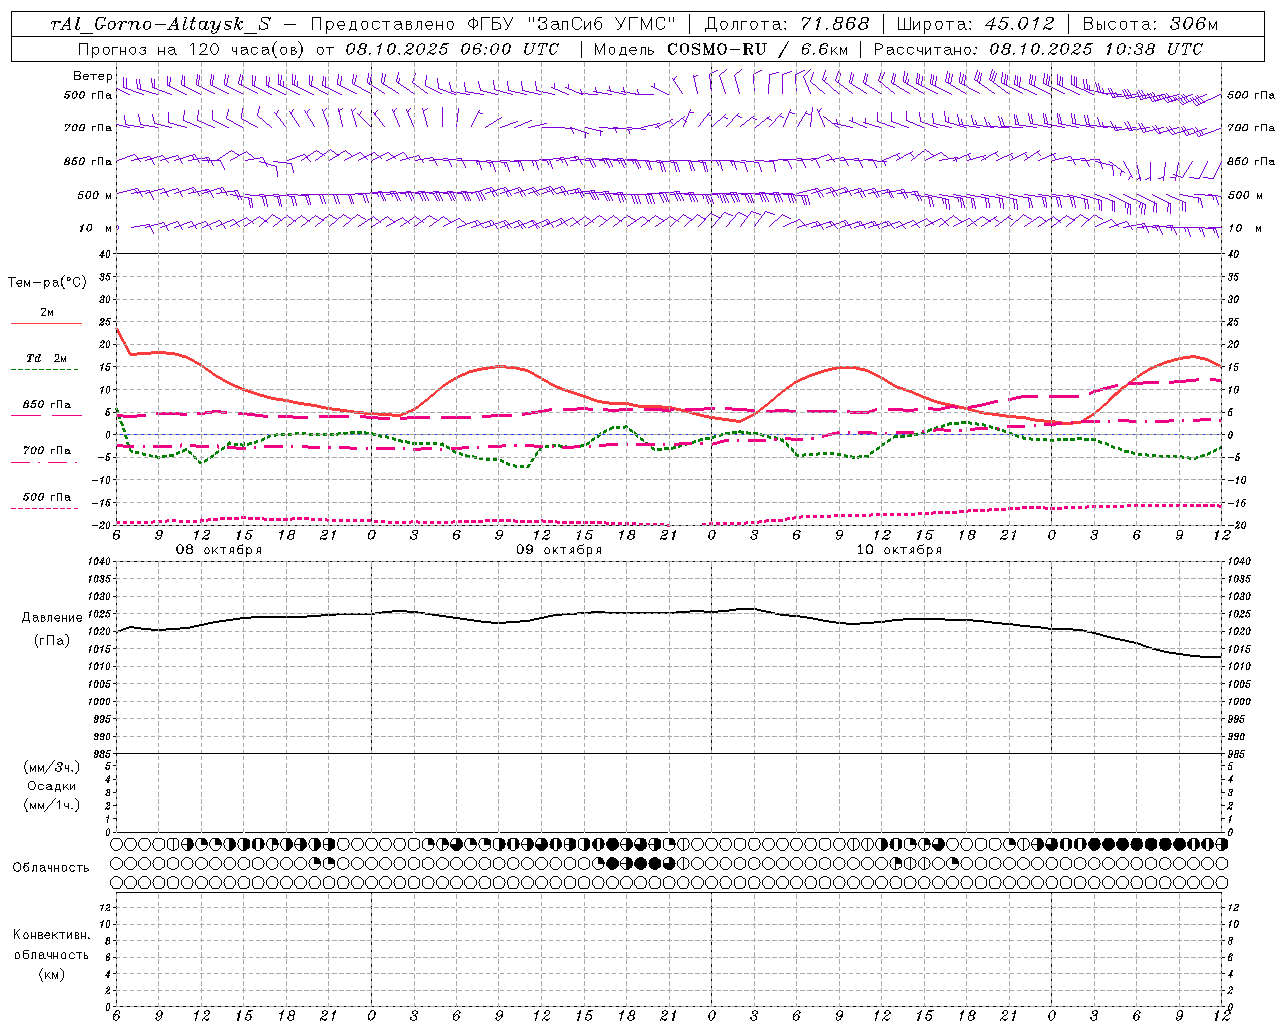Click the 09 октября date label
This screenshot has width=1280, height=1024.
[x=559, y=550]
